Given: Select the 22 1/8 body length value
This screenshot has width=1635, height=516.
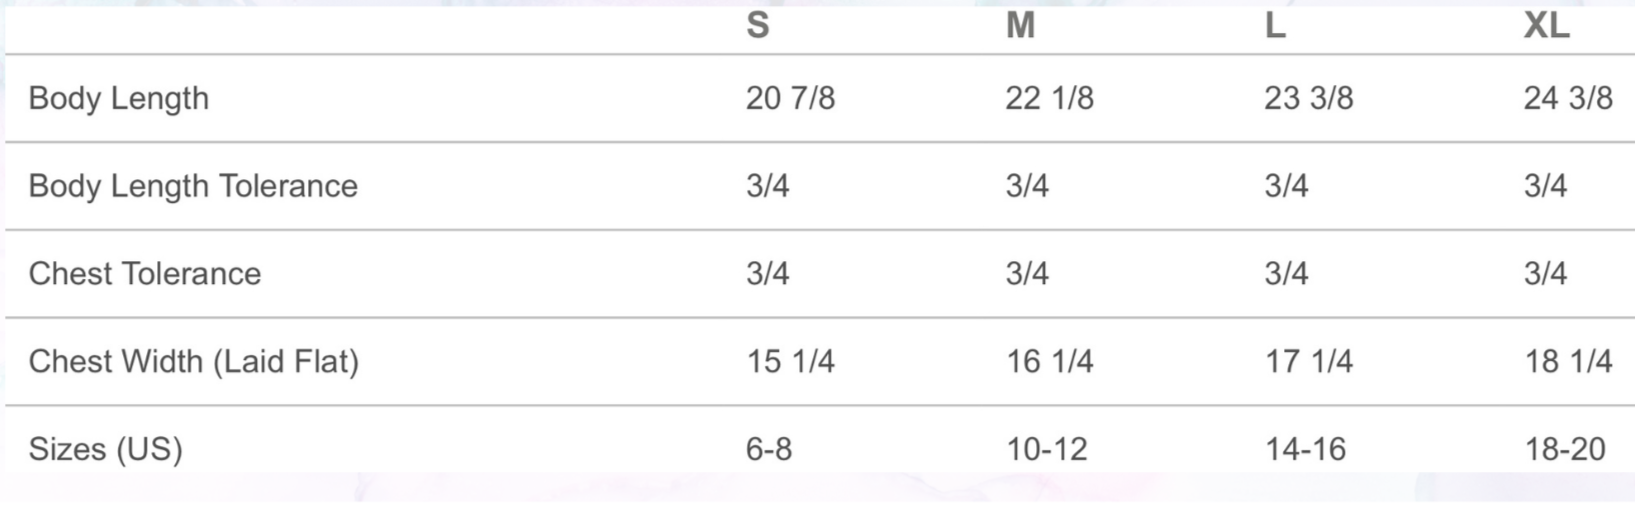Looking at the screenshot, I should coord(1049,98).
